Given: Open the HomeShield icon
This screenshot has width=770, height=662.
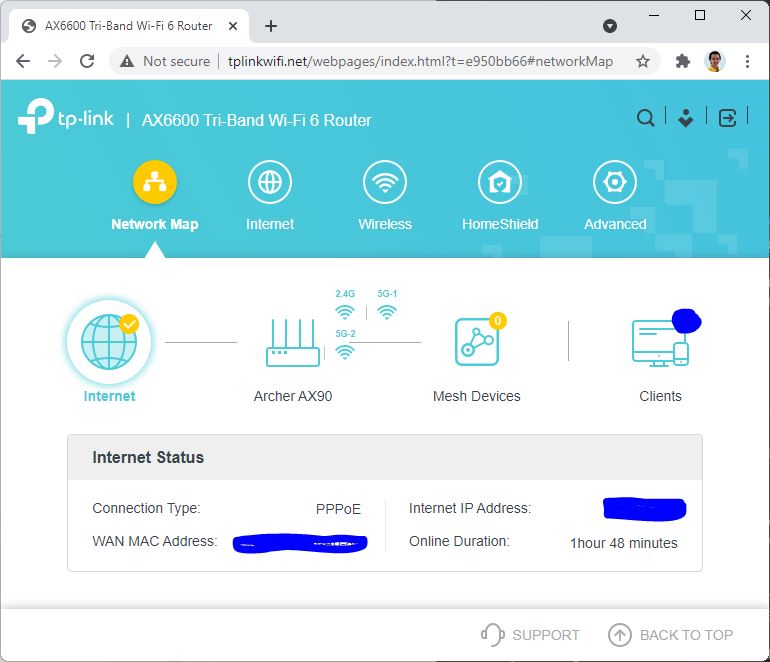Looking at the screenshot, I should click(500, 182).
